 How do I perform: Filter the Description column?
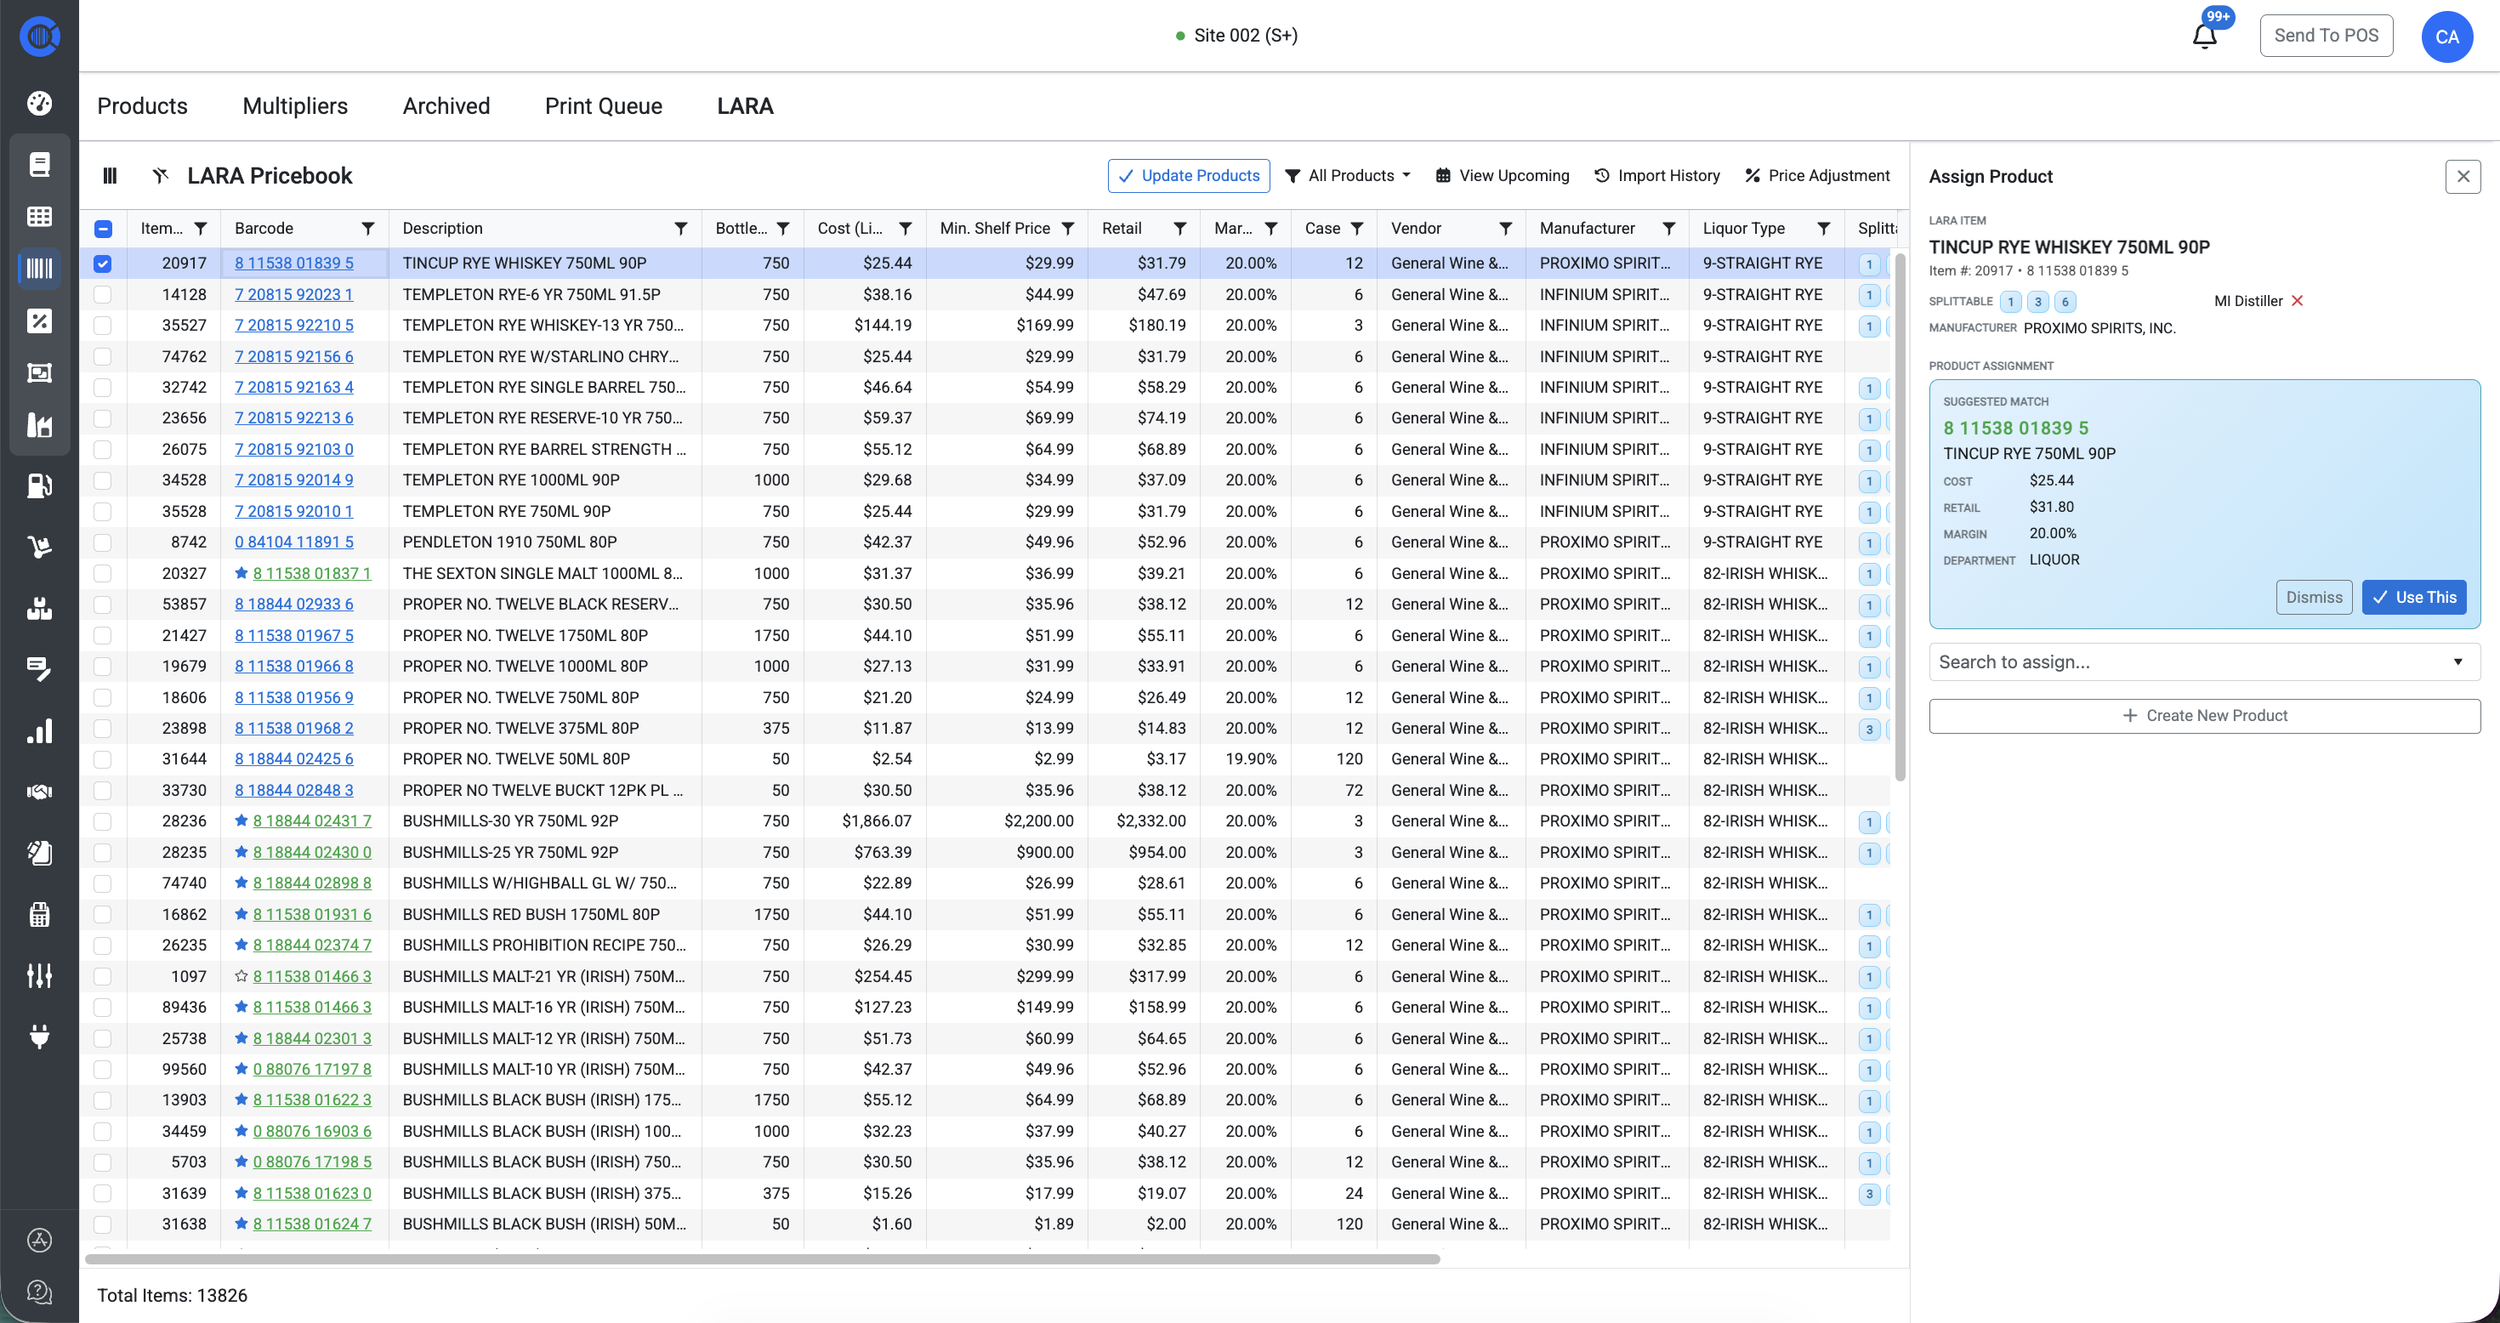pos(681,228)
